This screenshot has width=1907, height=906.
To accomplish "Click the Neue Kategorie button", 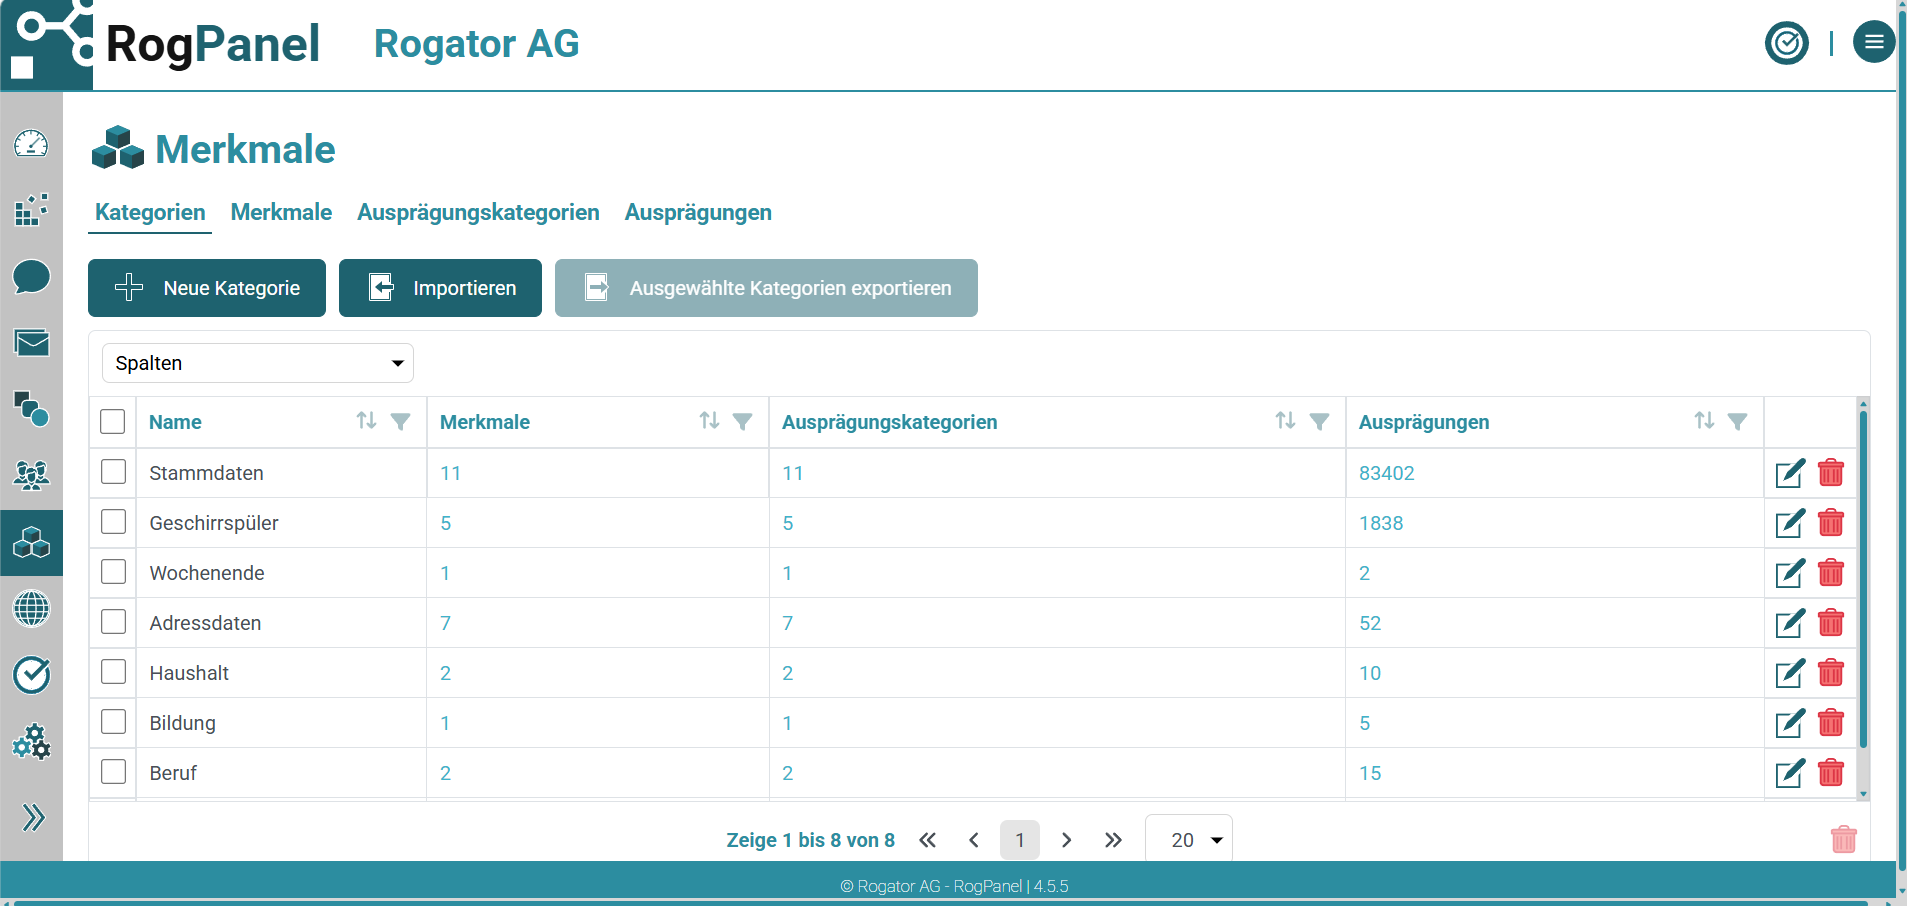I will pyautogui.click(x=207, y=288).
